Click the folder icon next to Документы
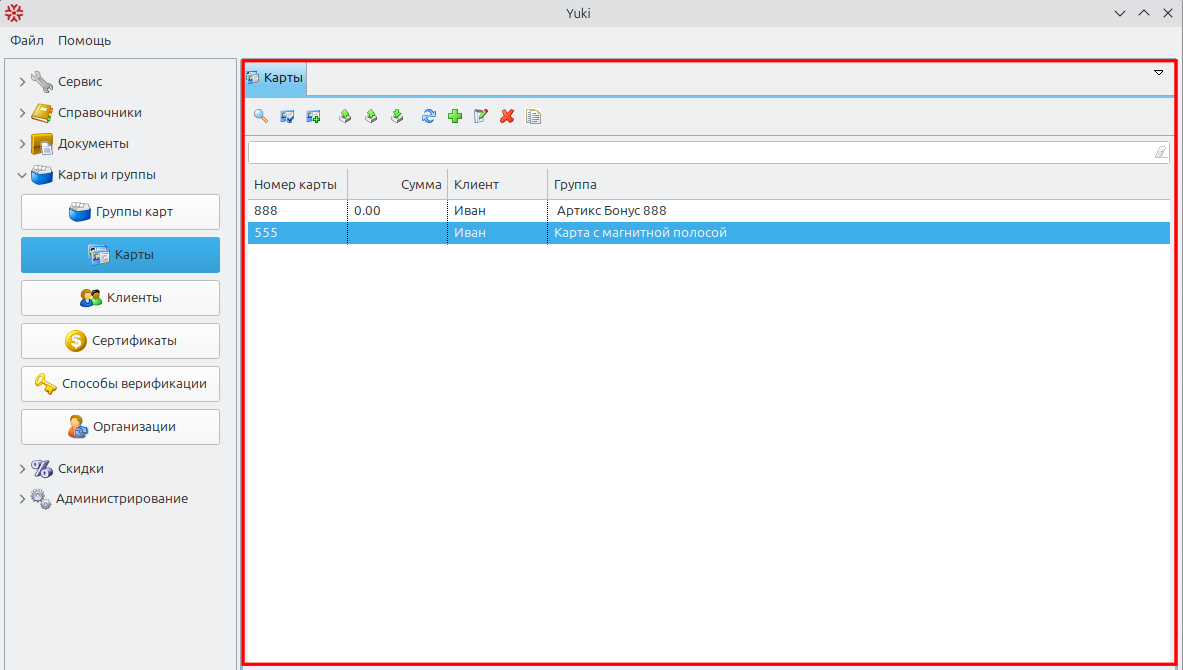This screenshot has width=1183, height=670. tap(41, 143)
